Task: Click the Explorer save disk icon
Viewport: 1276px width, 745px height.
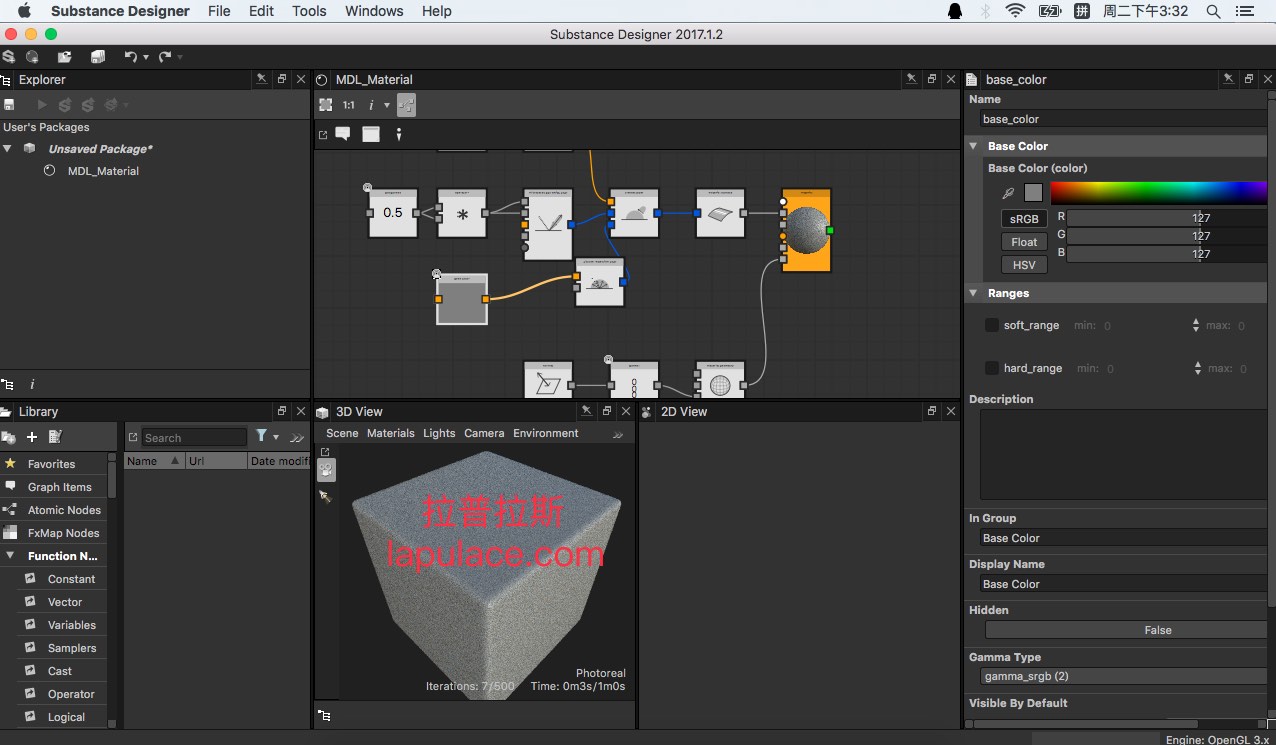Action: pyautogui.click(x=9, y=104)
